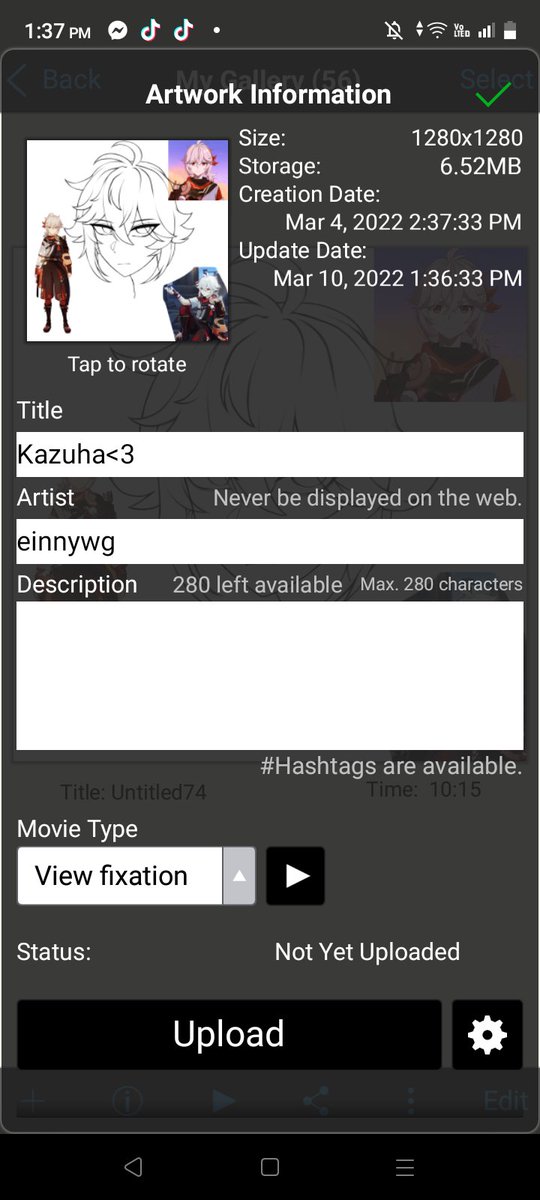Open the Movie Type dropdown arrow
540x1200 pixels.
[239, 876]
